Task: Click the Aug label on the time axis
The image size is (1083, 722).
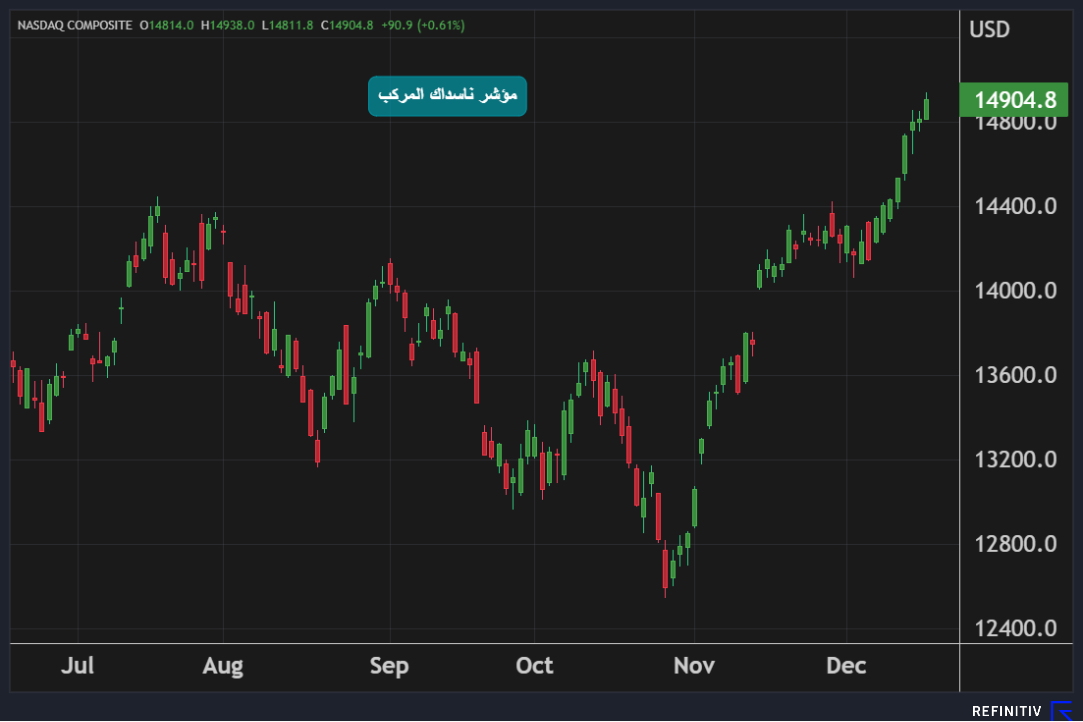Action: [222, 666]
